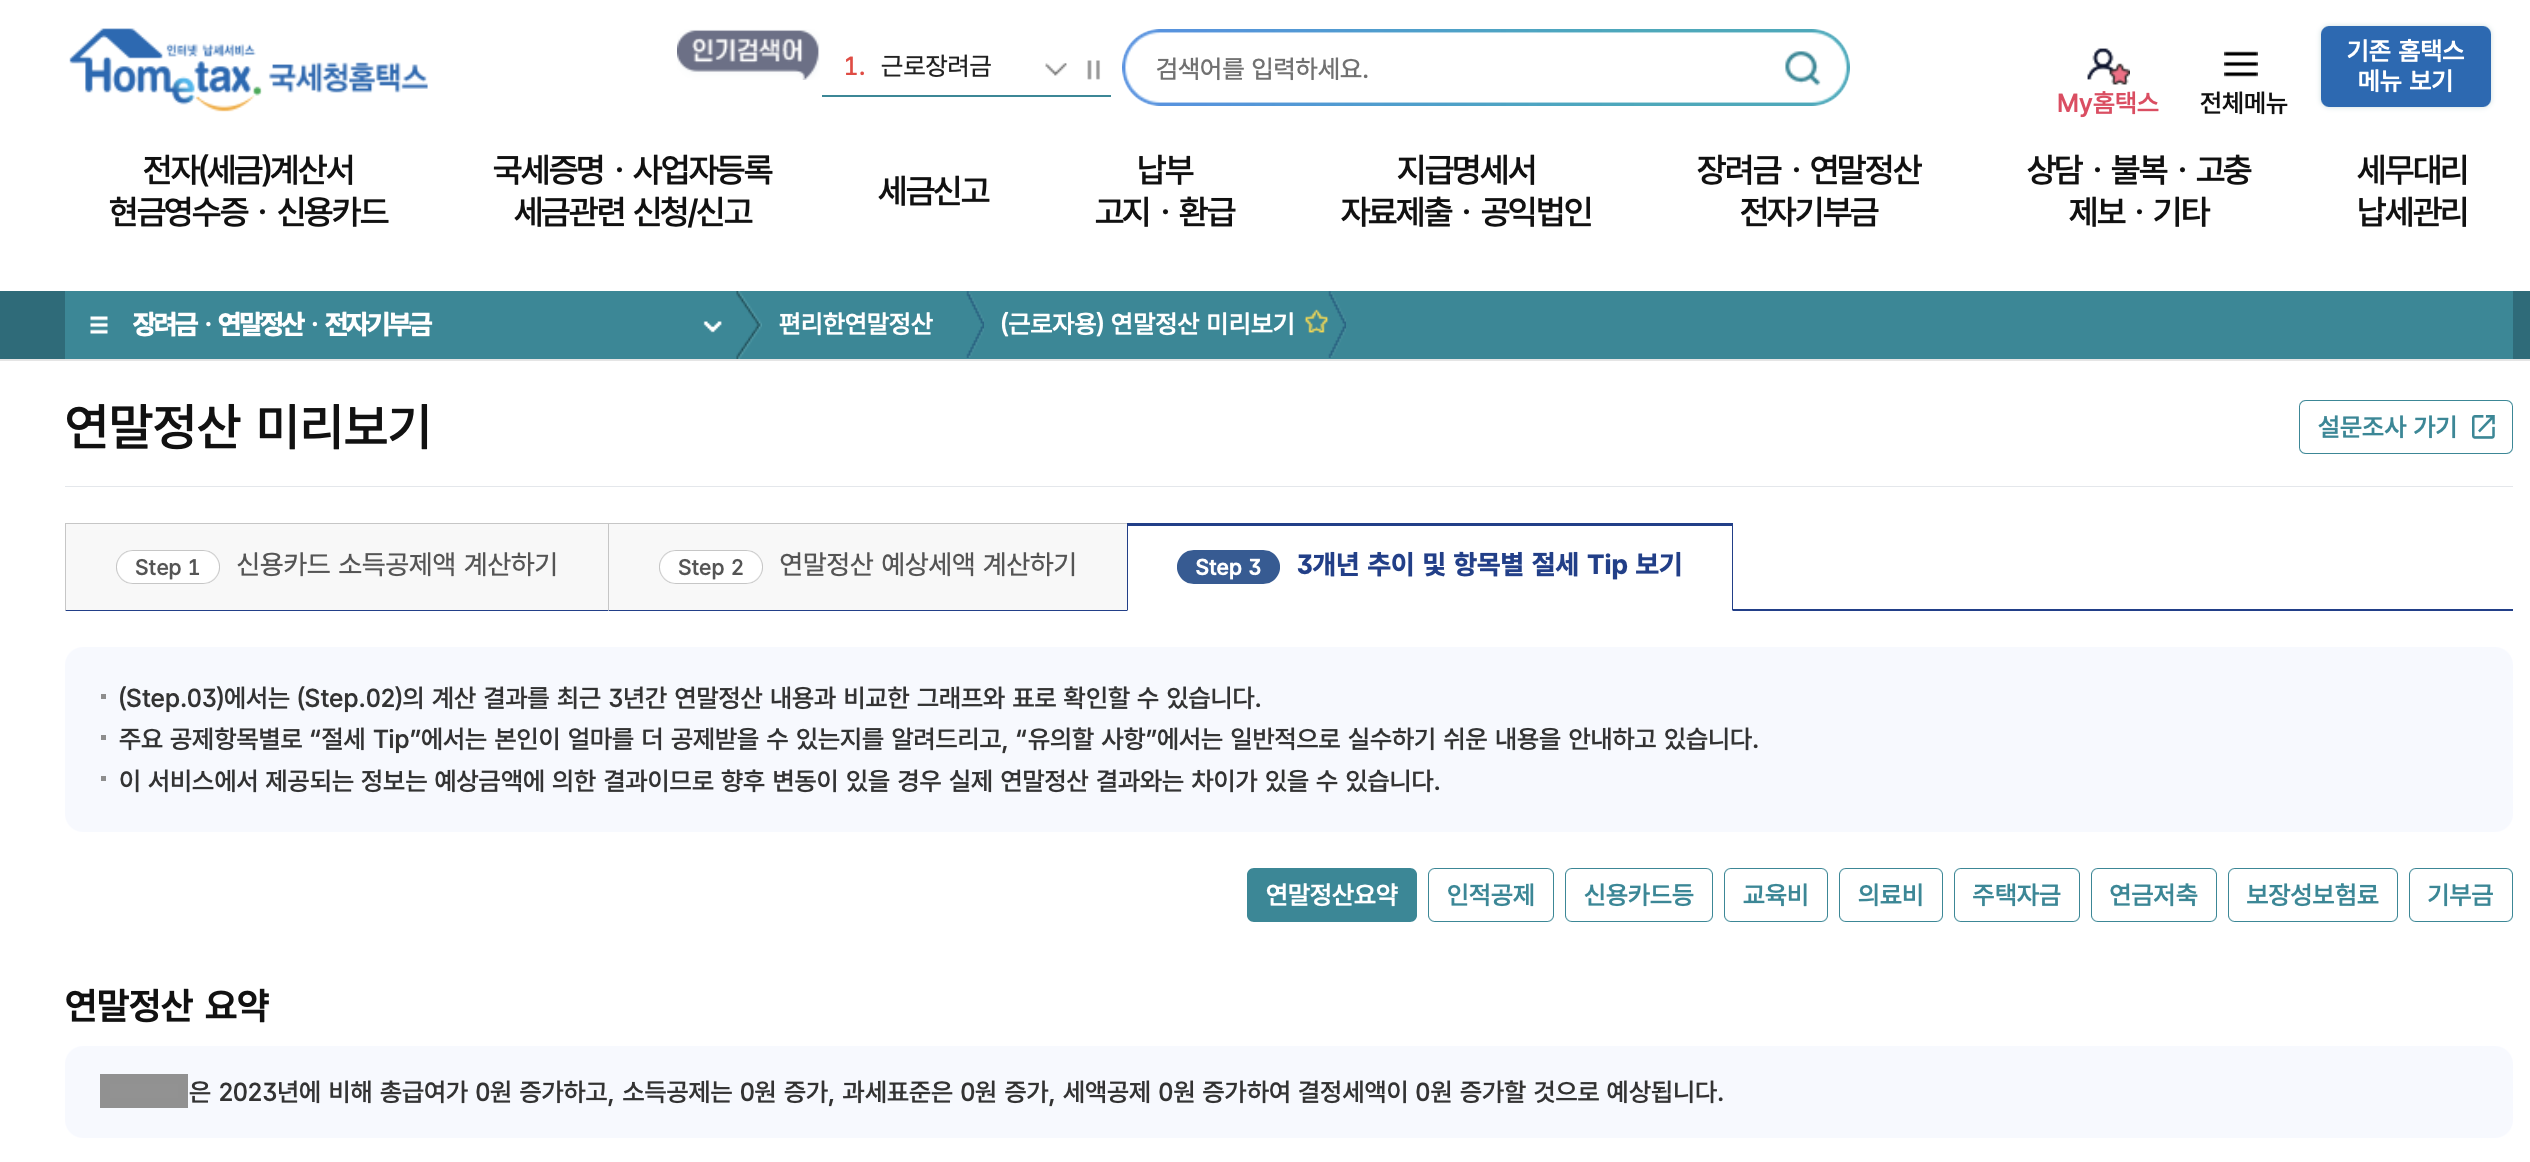Click the search magnifier icon

[x=1801, y=68]
